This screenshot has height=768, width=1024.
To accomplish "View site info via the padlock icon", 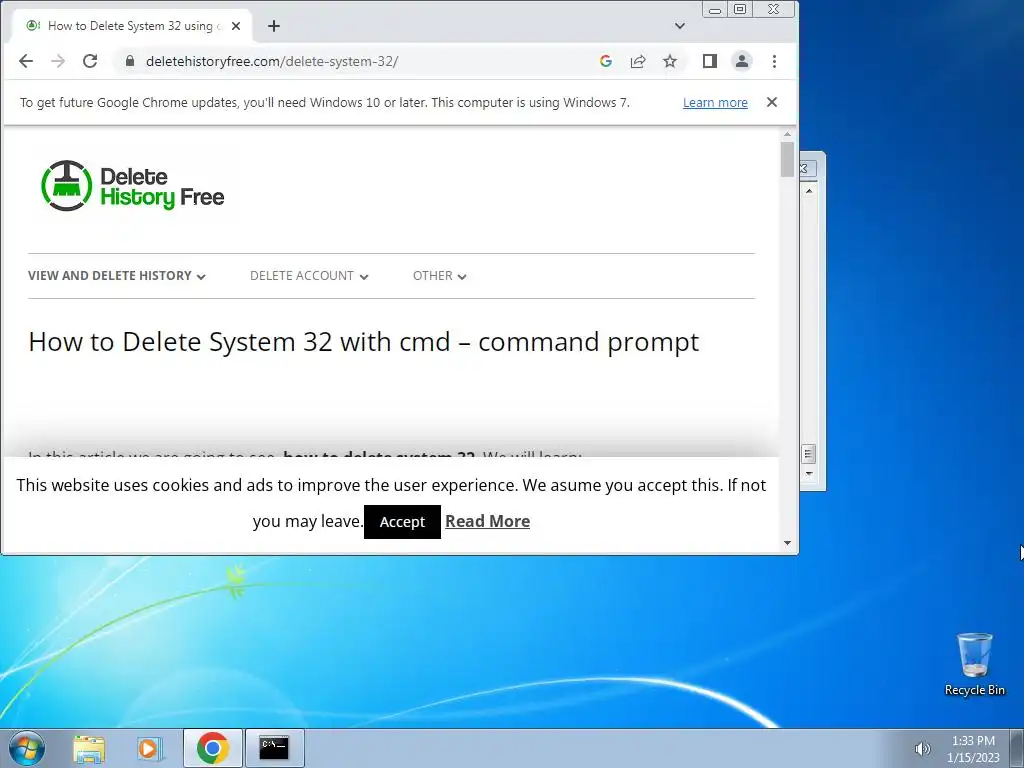I will 130,61.
